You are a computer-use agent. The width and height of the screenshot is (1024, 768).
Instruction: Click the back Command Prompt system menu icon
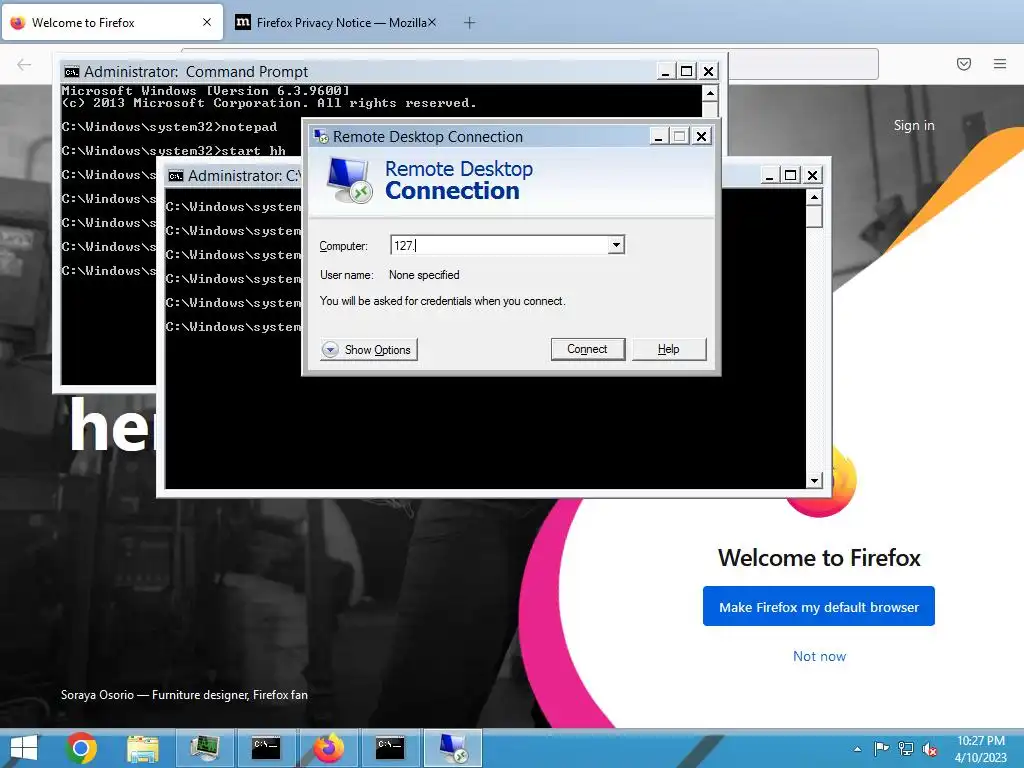71,71
